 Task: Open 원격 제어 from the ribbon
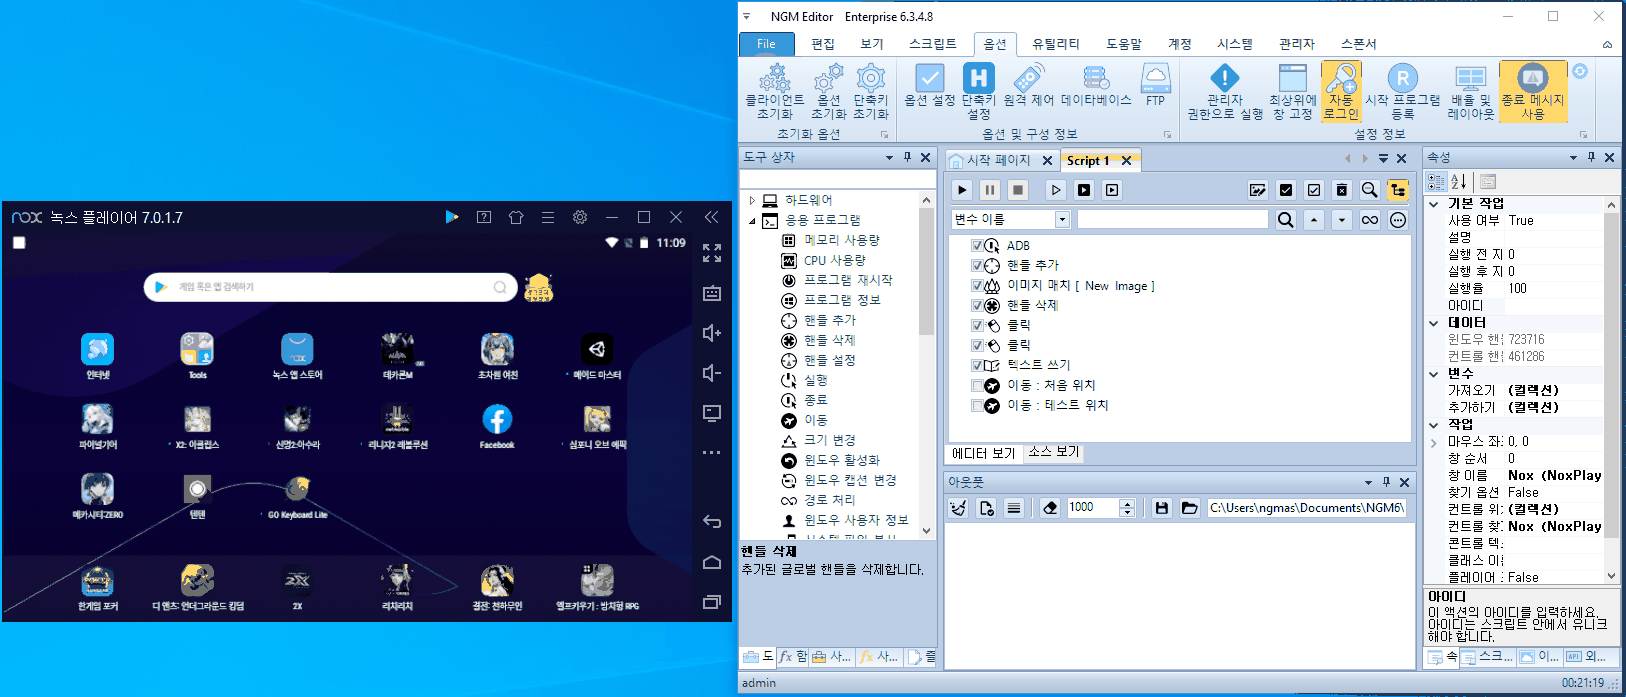(x=1029, y=85)
